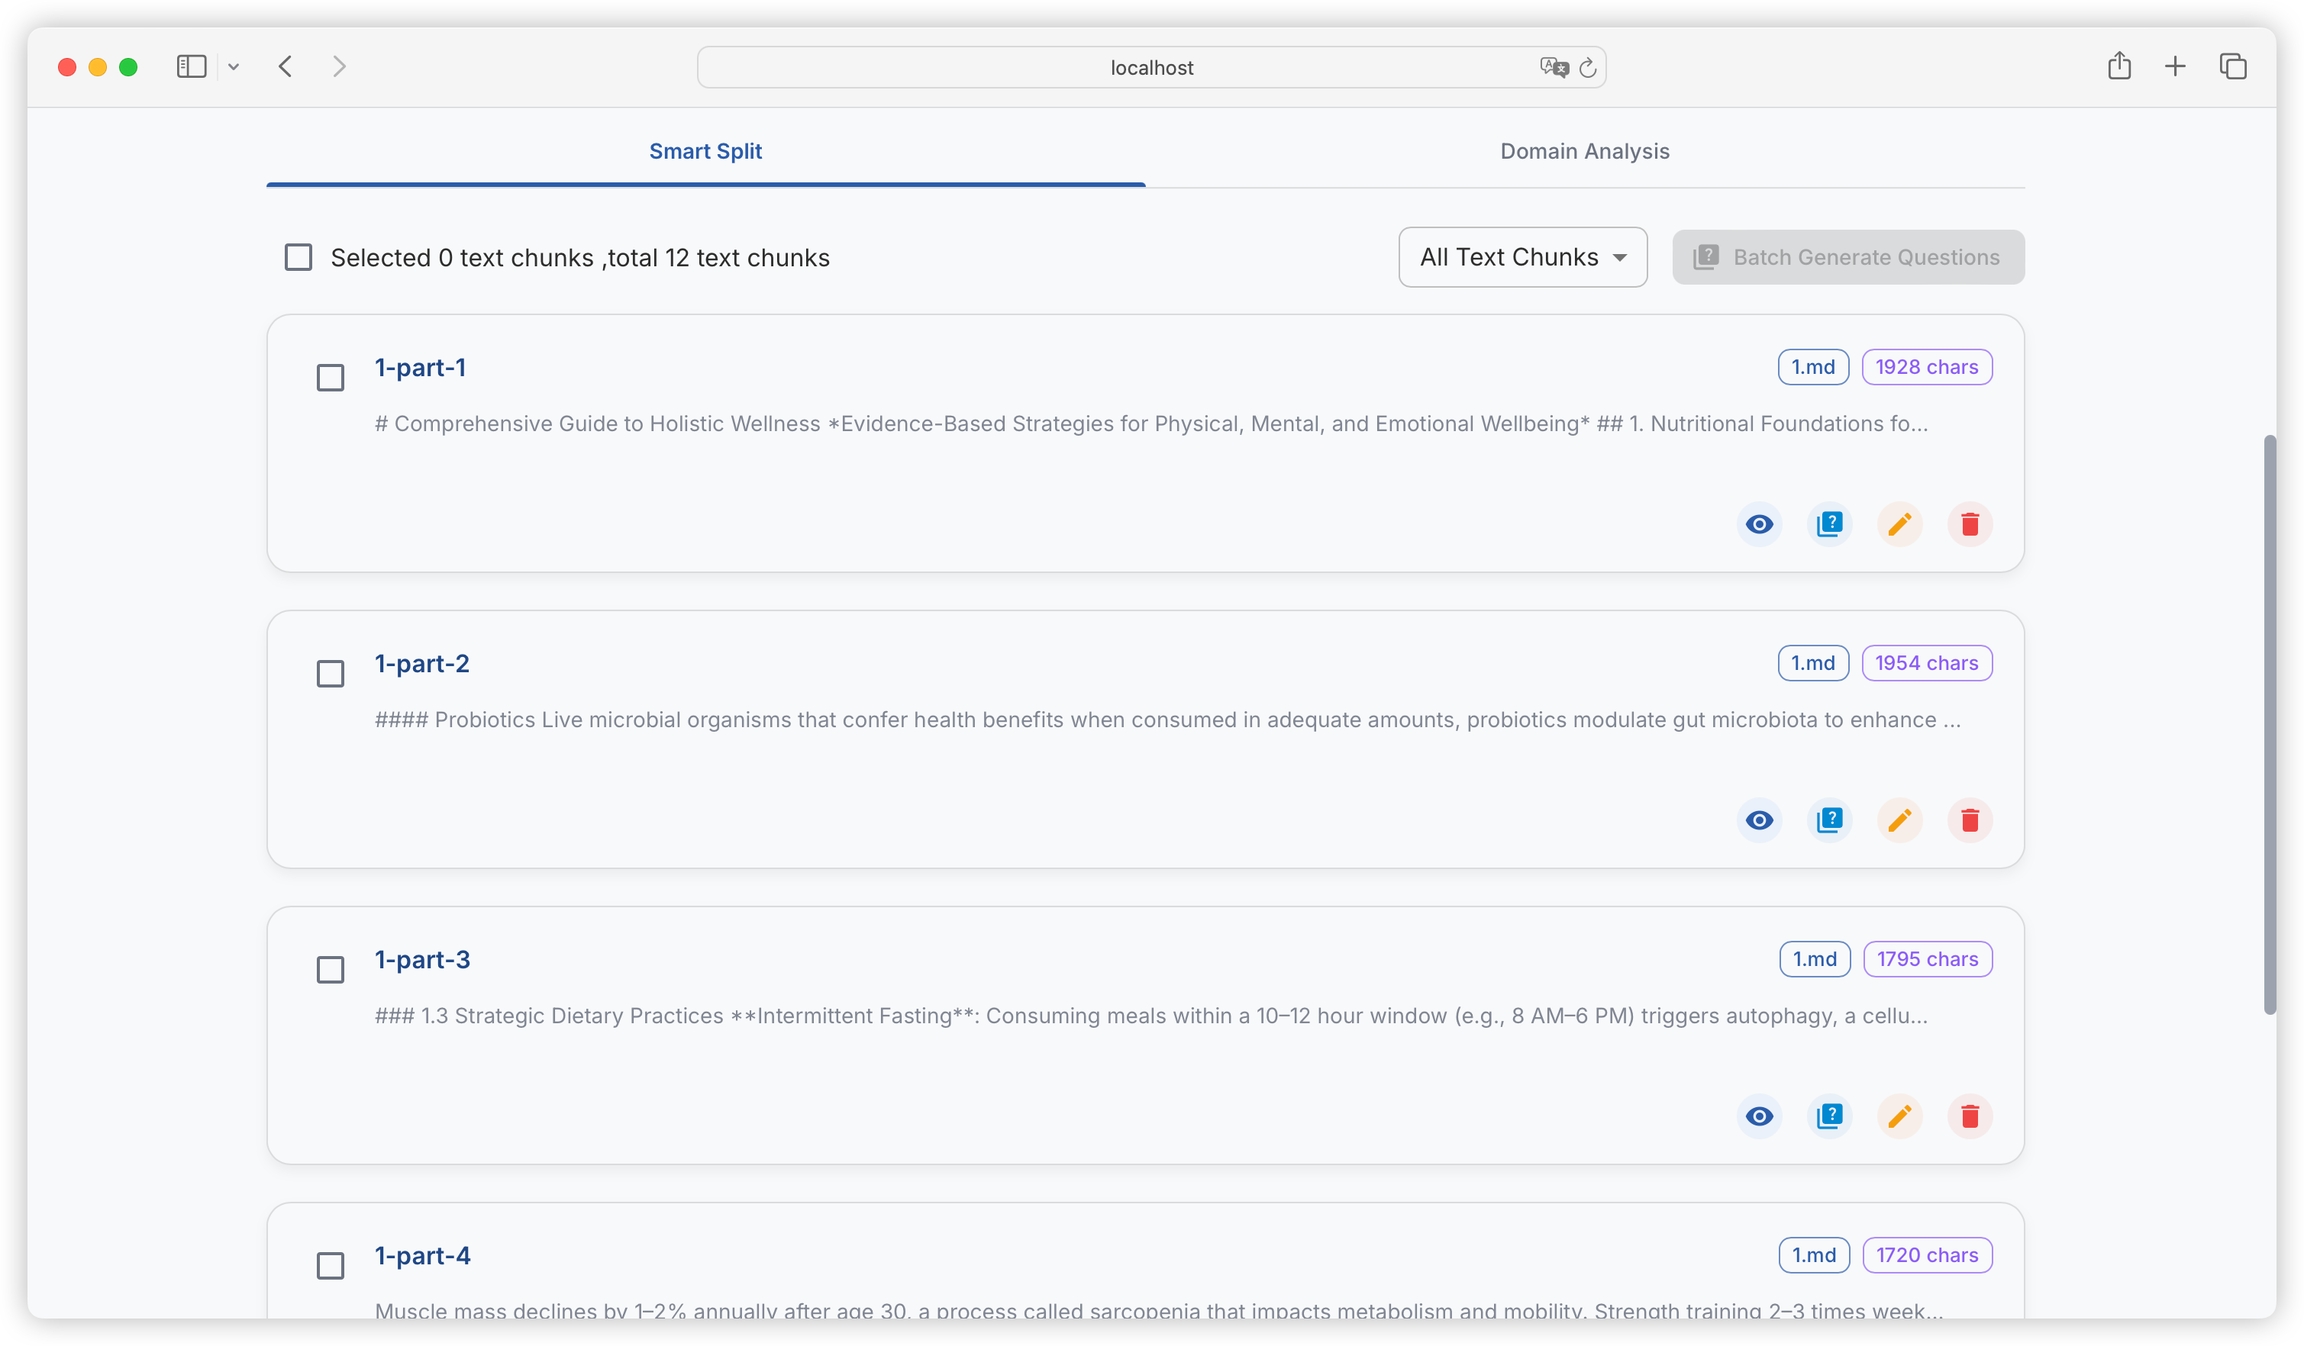View details of chunk 1-part-1 with eye icon
2304x1346 pixels.
pos(1759,524)
